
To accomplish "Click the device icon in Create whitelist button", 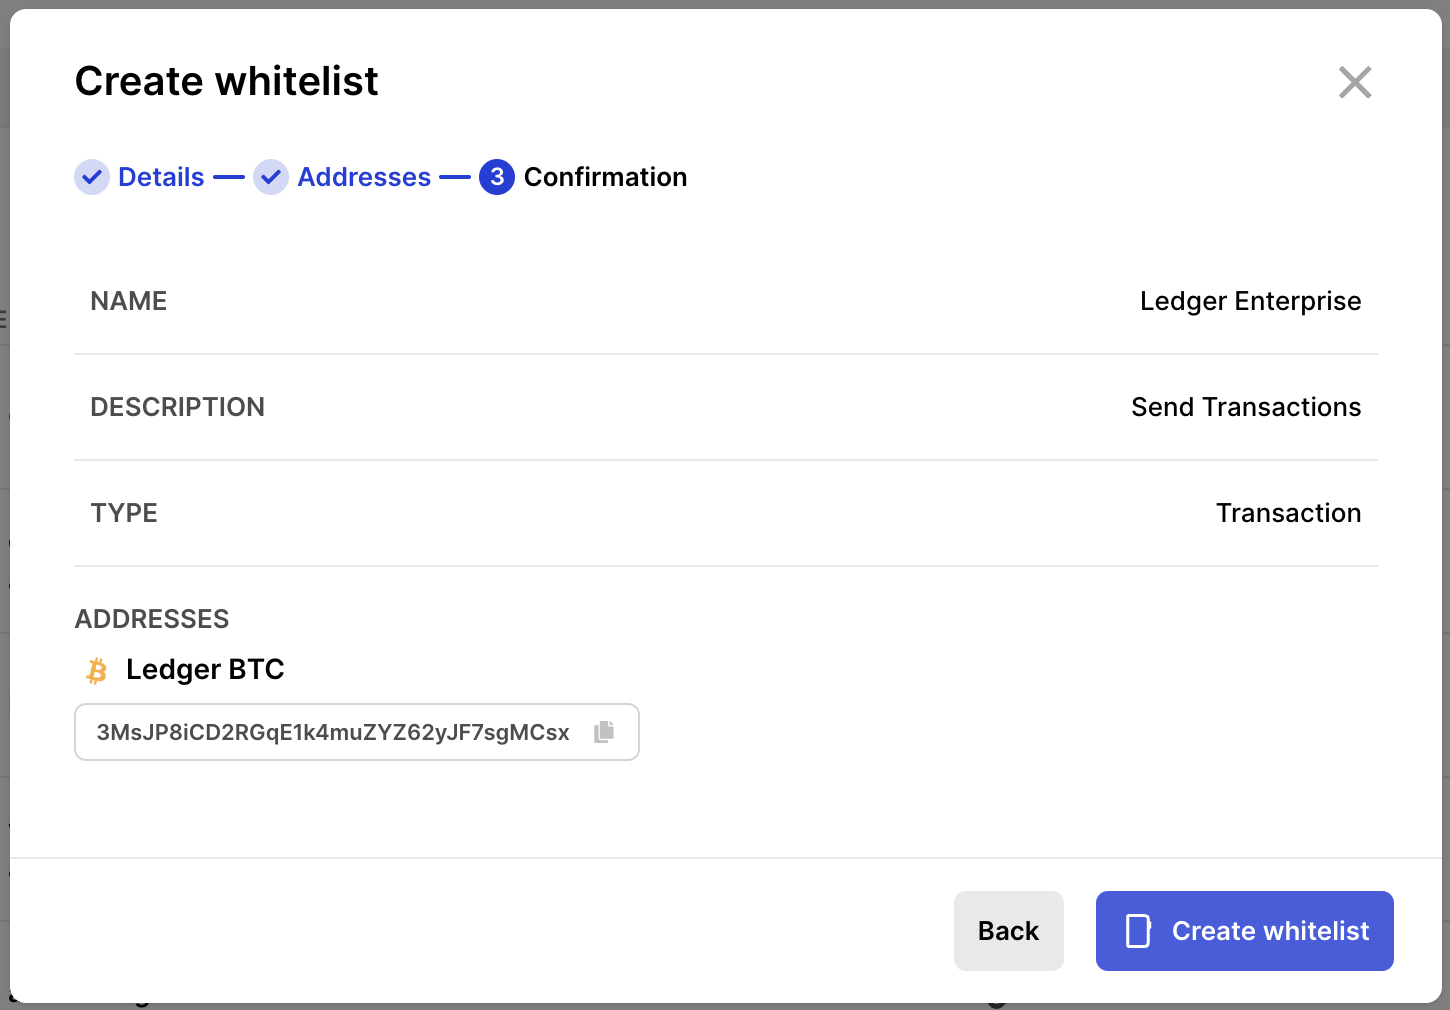I will pyautogui.click(x=1138, y=931).
